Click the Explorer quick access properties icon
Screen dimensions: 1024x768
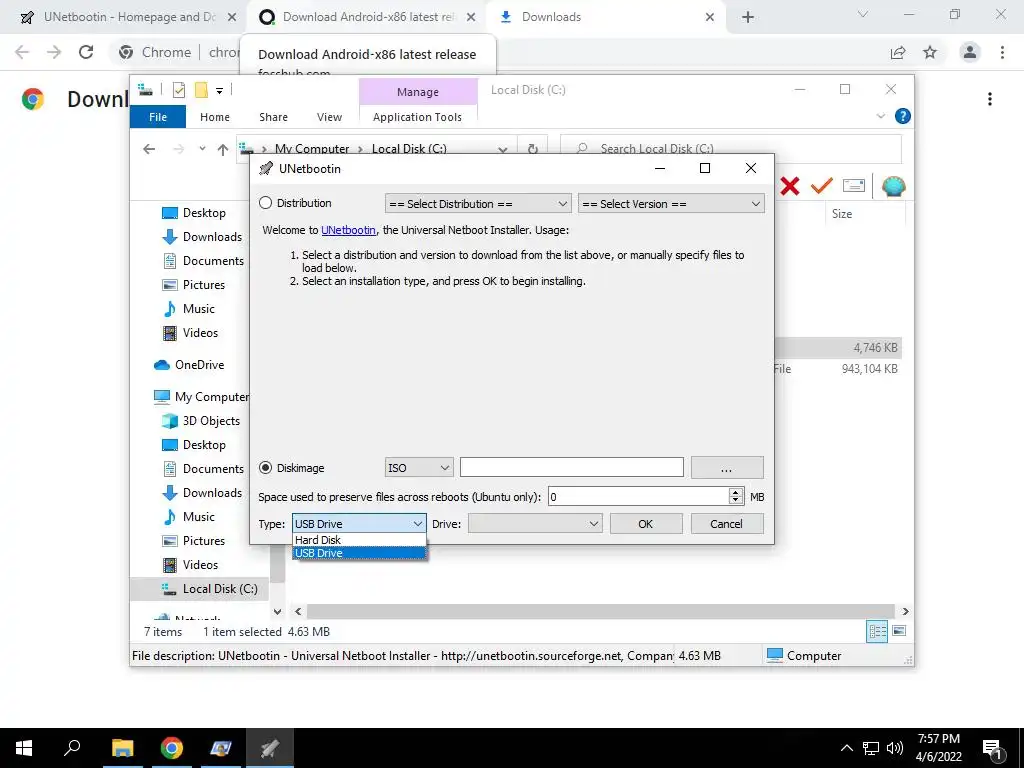point(178,91)
